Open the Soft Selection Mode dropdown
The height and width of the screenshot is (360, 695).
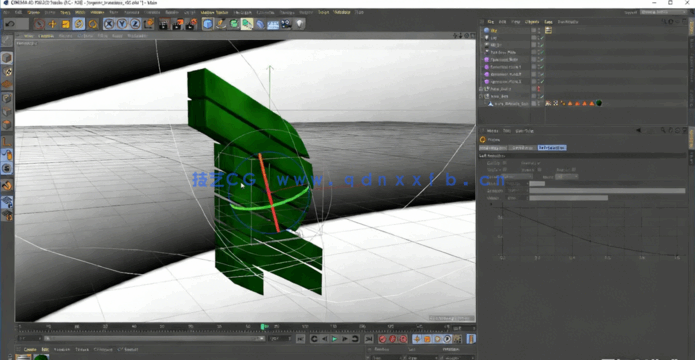pyautogui.click(x=566, y=176)
